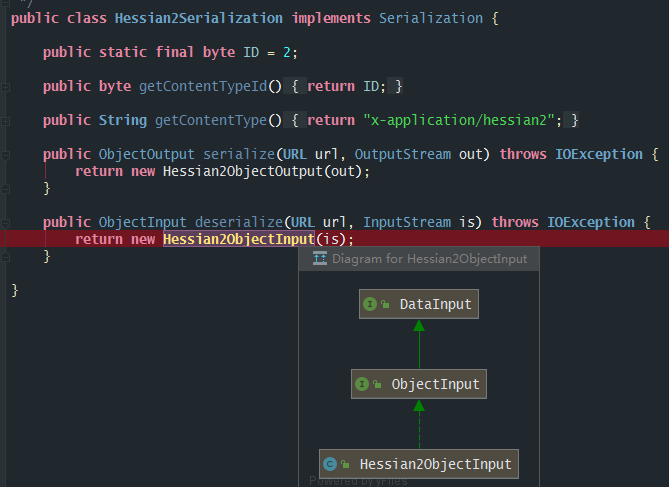
Task: Collapse the Hessian2Serialization class body fold marker
Action: point(5,19)
